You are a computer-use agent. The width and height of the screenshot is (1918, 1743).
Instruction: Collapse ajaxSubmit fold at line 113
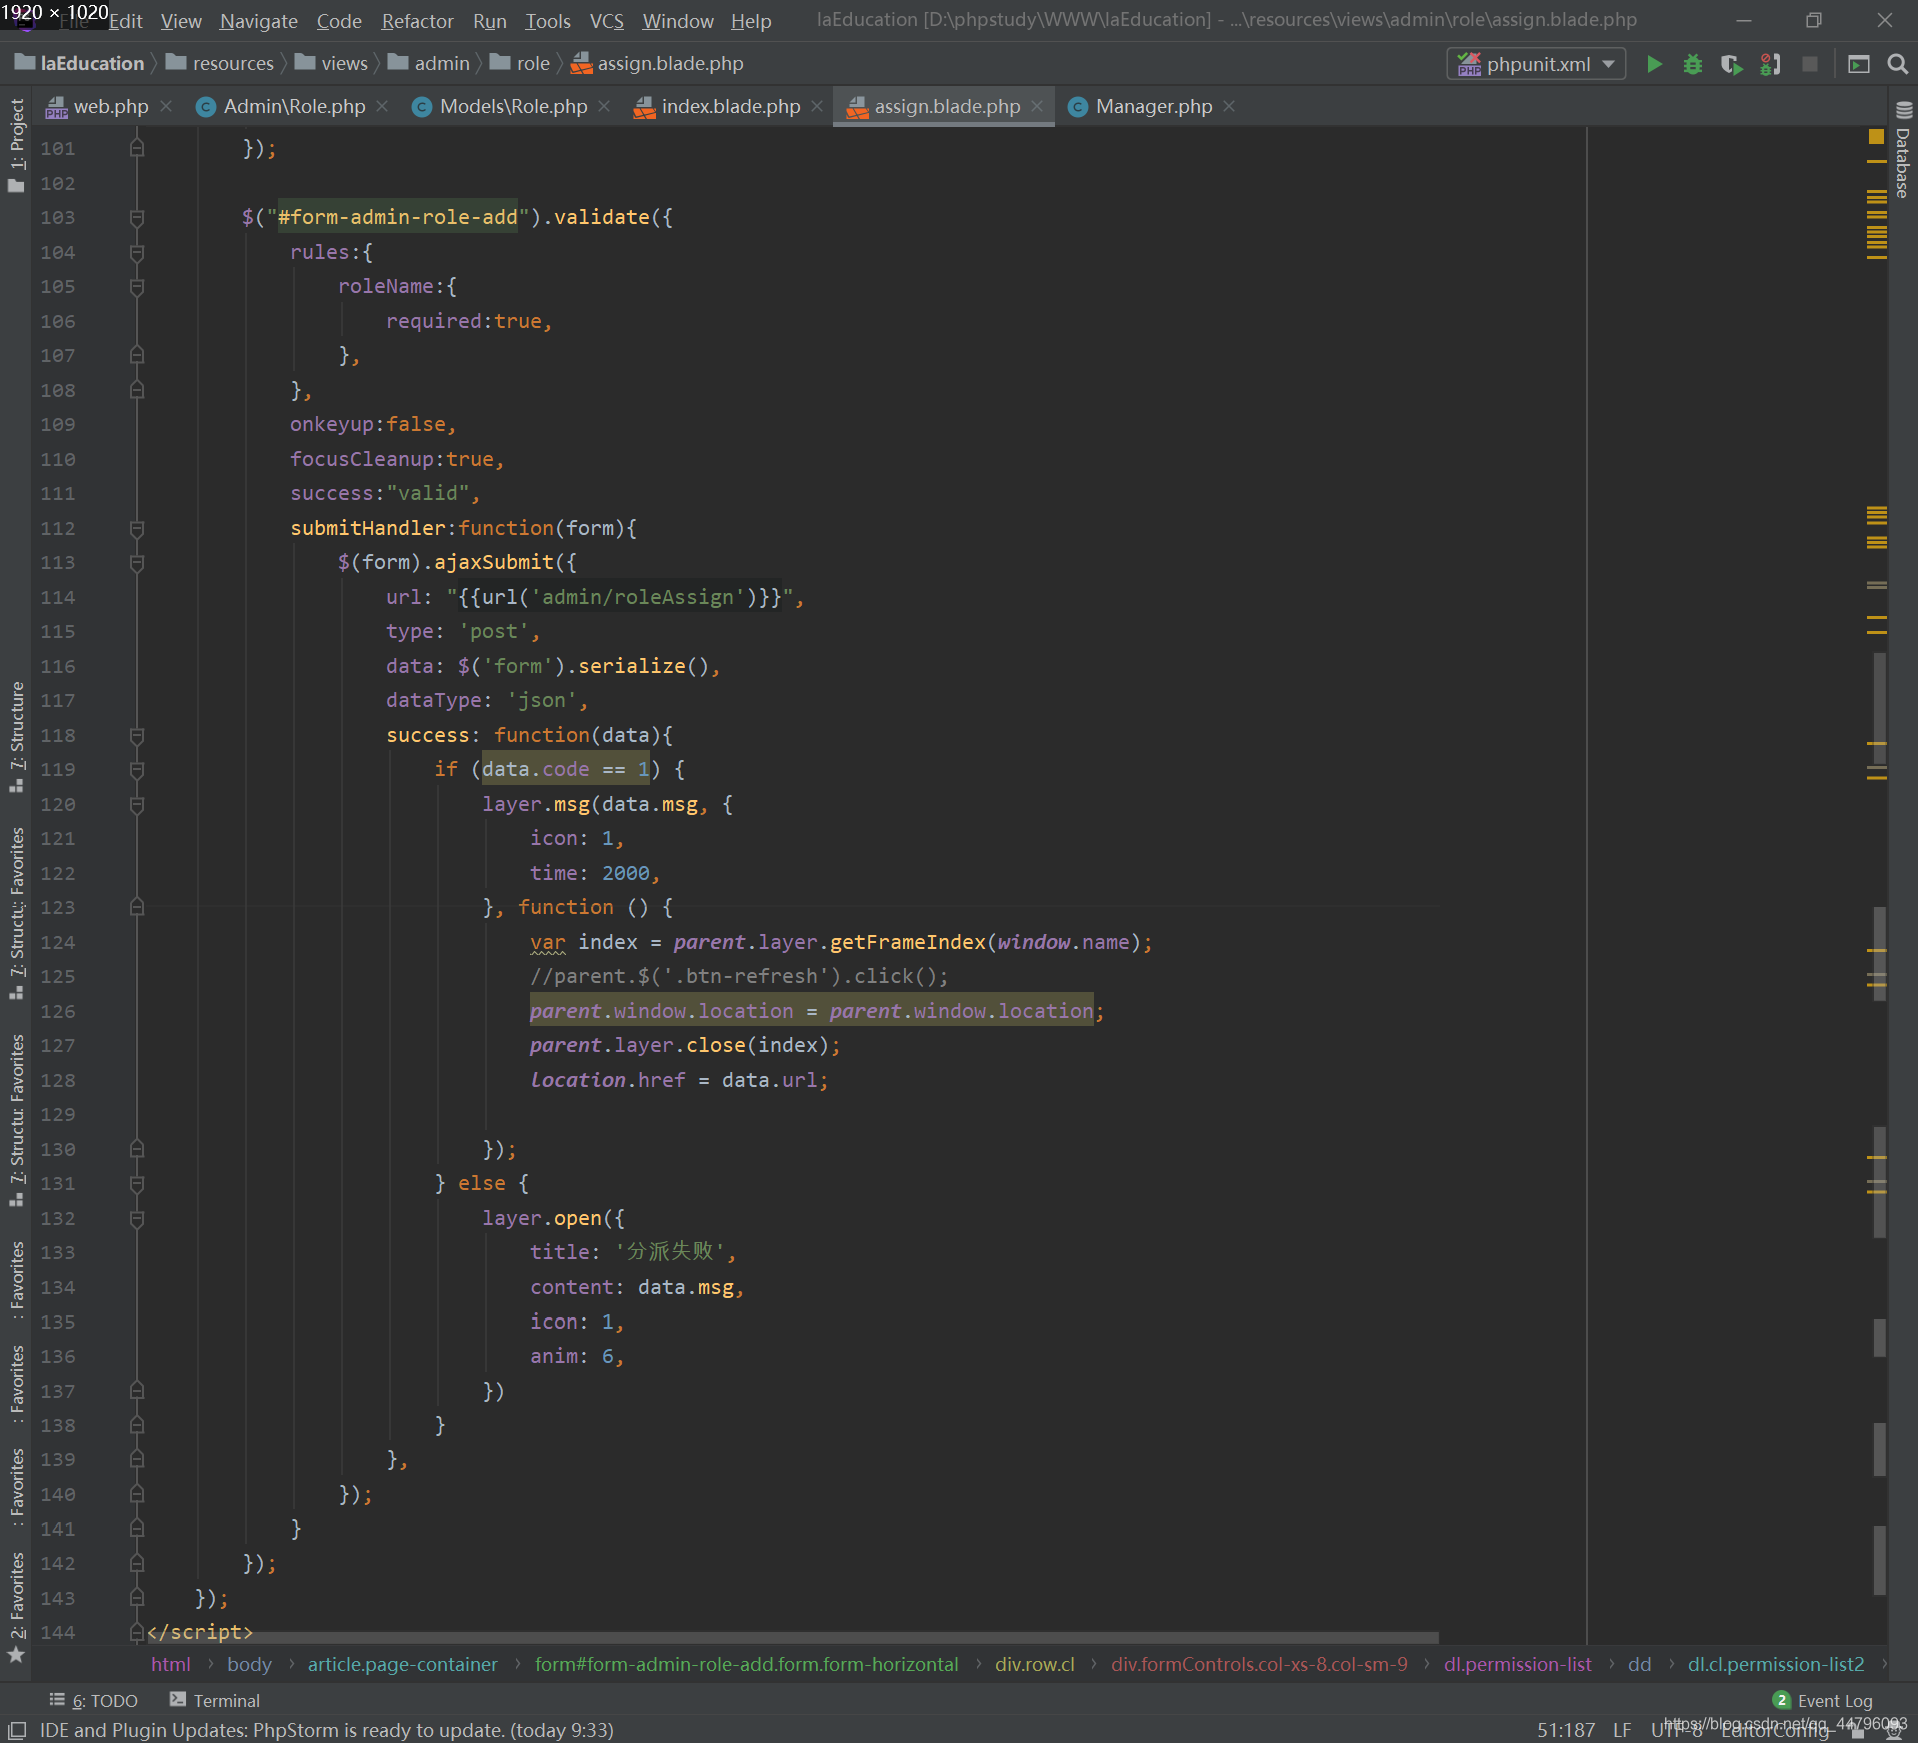click(137, 562)
